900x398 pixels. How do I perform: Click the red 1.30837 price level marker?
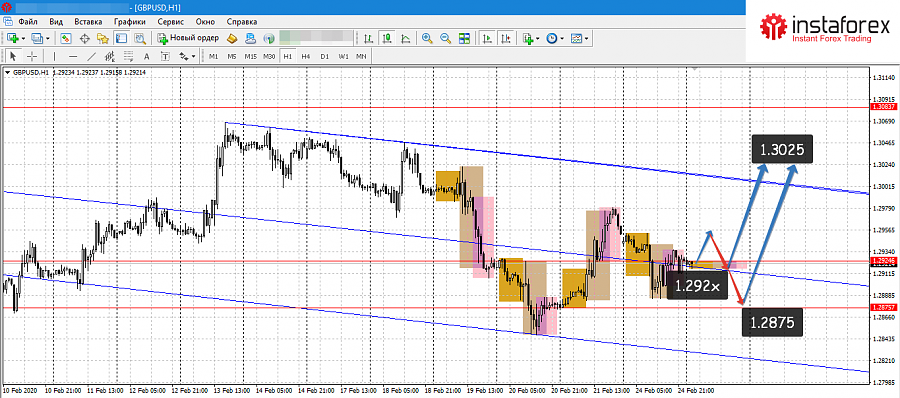coord(881,107)
